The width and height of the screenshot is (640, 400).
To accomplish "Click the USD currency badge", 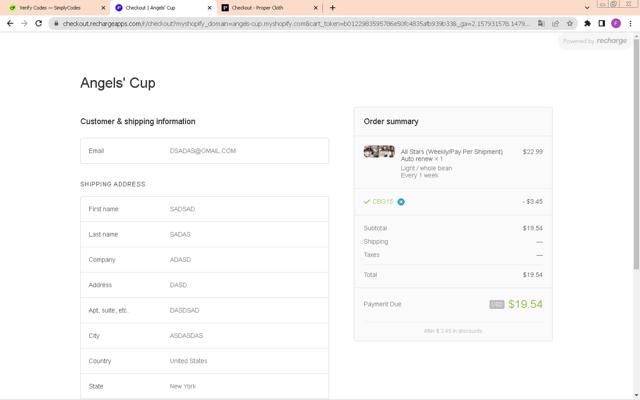I will [x=497, y=304].
